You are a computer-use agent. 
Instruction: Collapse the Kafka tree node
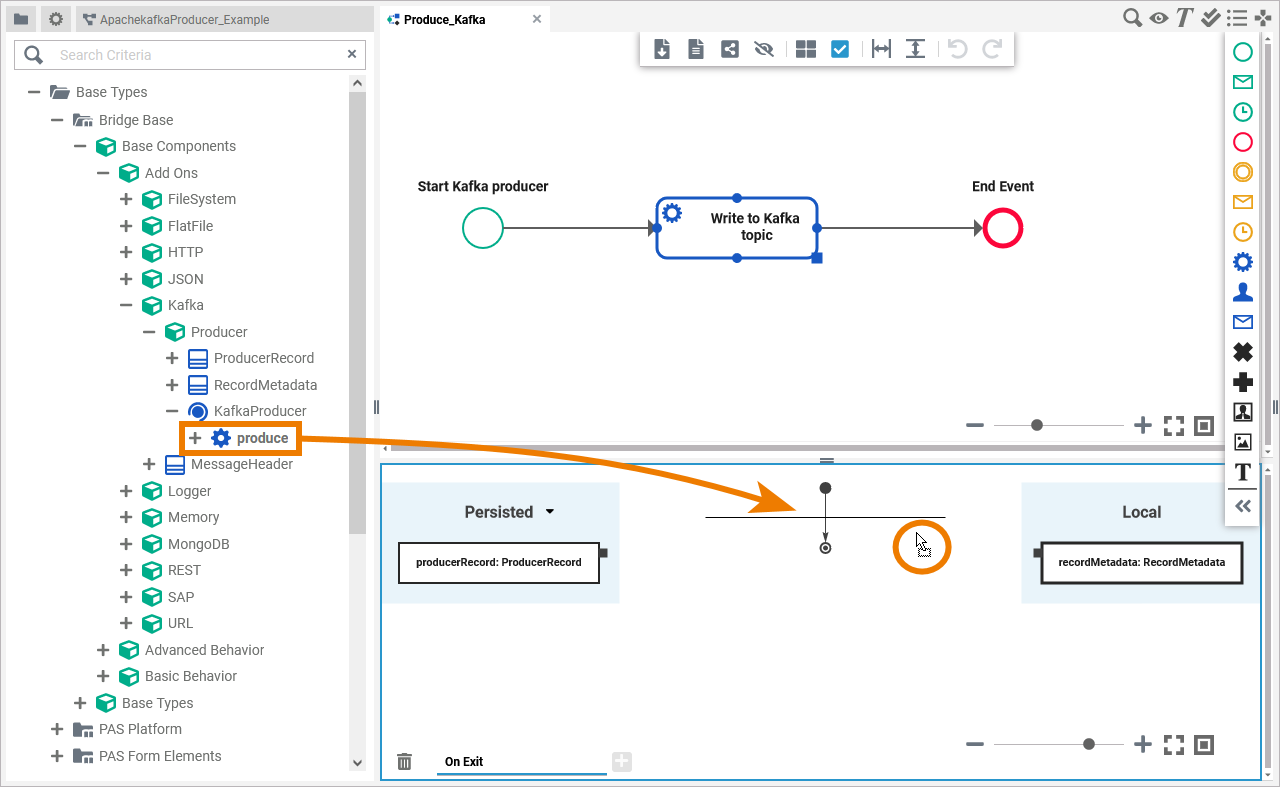pos(126,305)
